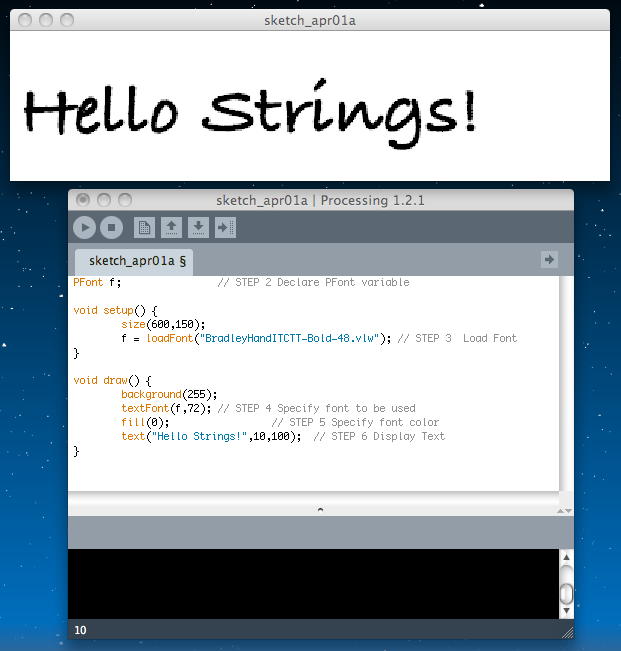
Task: Minimize the Processing editor window
Action: click(x=104, y=200)
